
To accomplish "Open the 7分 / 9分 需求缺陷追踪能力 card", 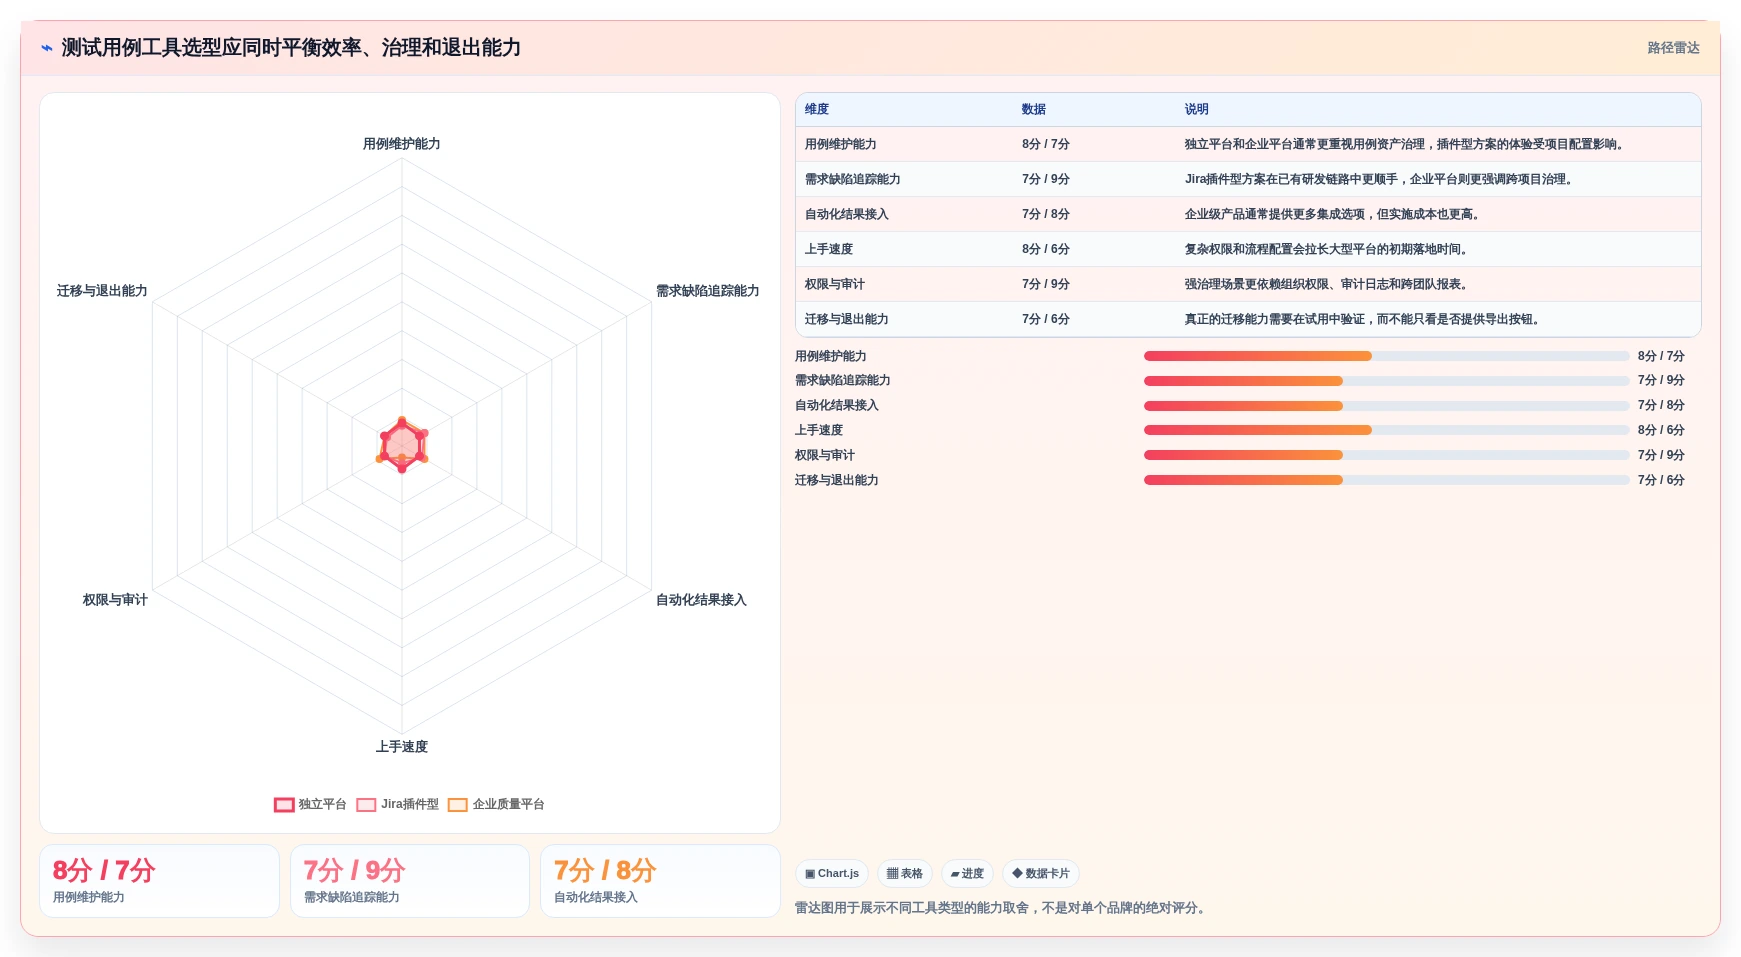I will tap(410, 881).
